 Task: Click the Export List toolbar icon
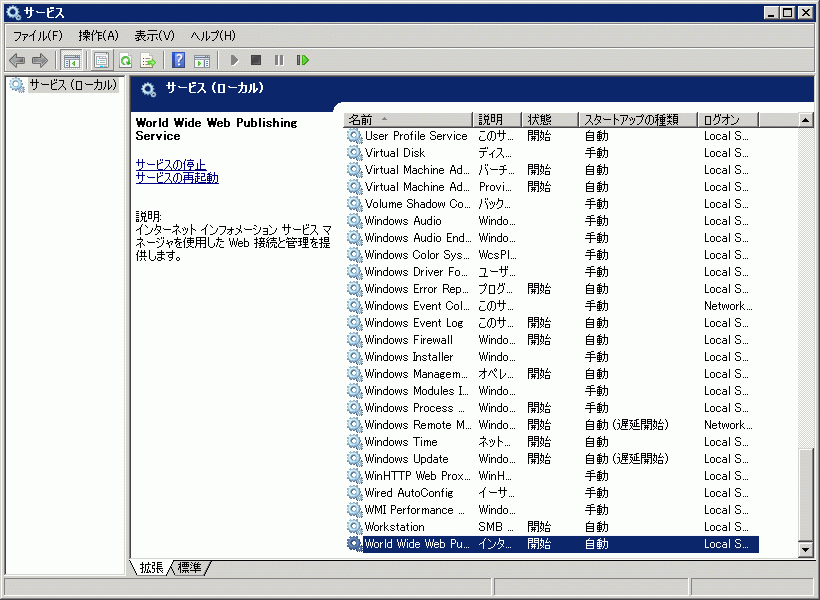(x=149, y=61)
